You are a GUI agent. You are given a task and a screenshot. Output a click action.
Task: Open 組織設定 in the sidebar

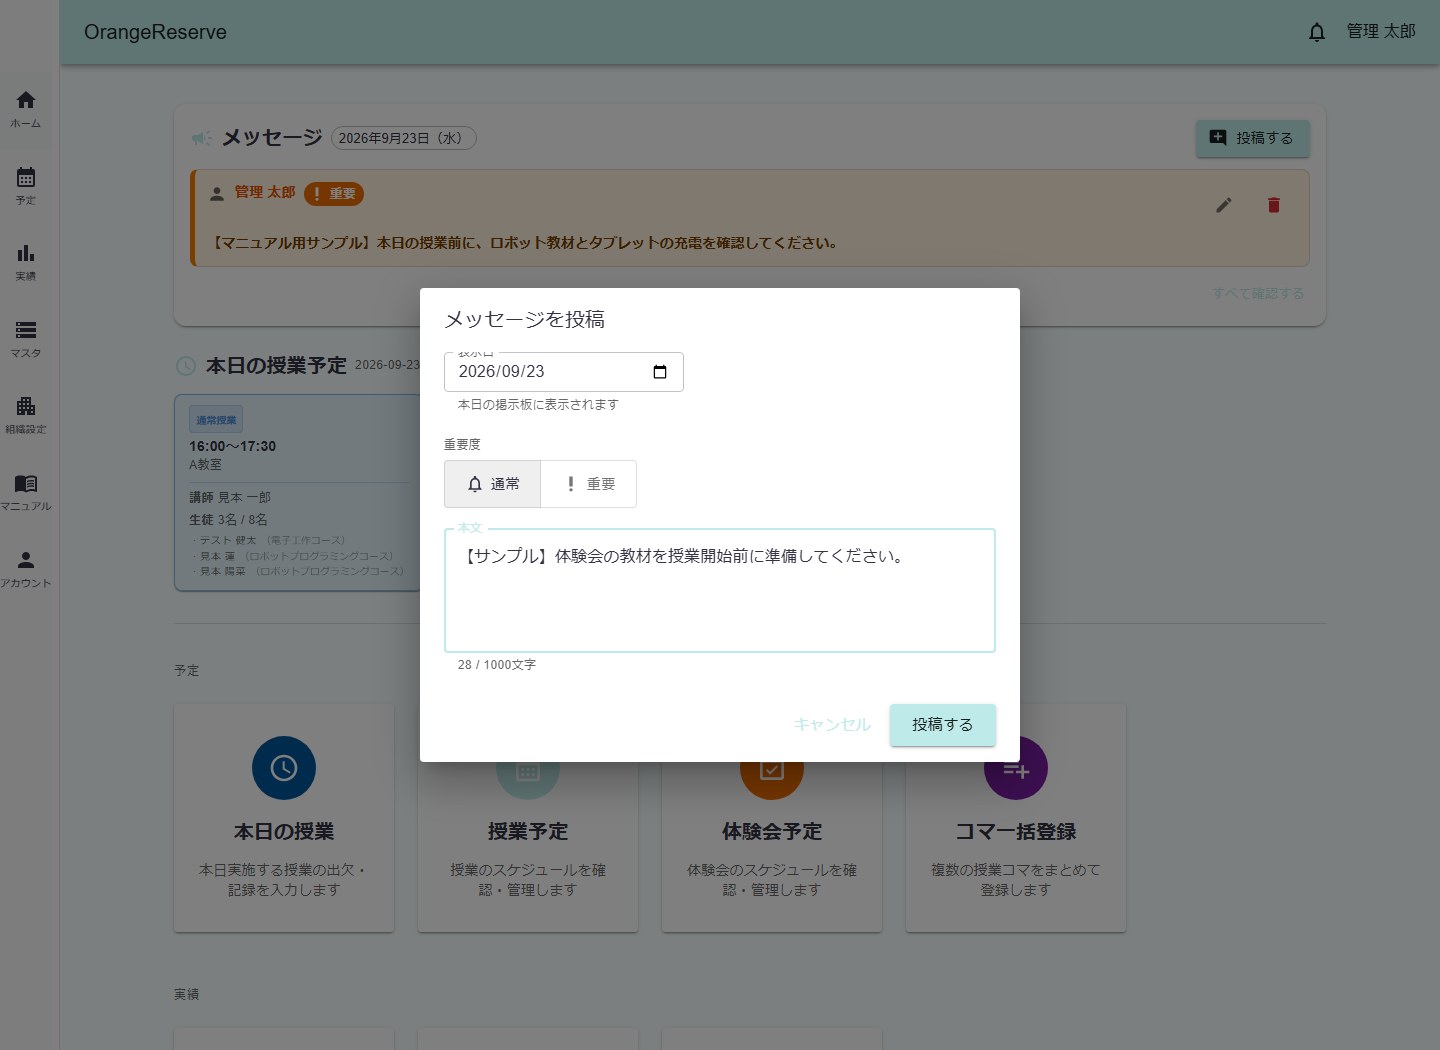pyautogui.click(x=26, y=415)
